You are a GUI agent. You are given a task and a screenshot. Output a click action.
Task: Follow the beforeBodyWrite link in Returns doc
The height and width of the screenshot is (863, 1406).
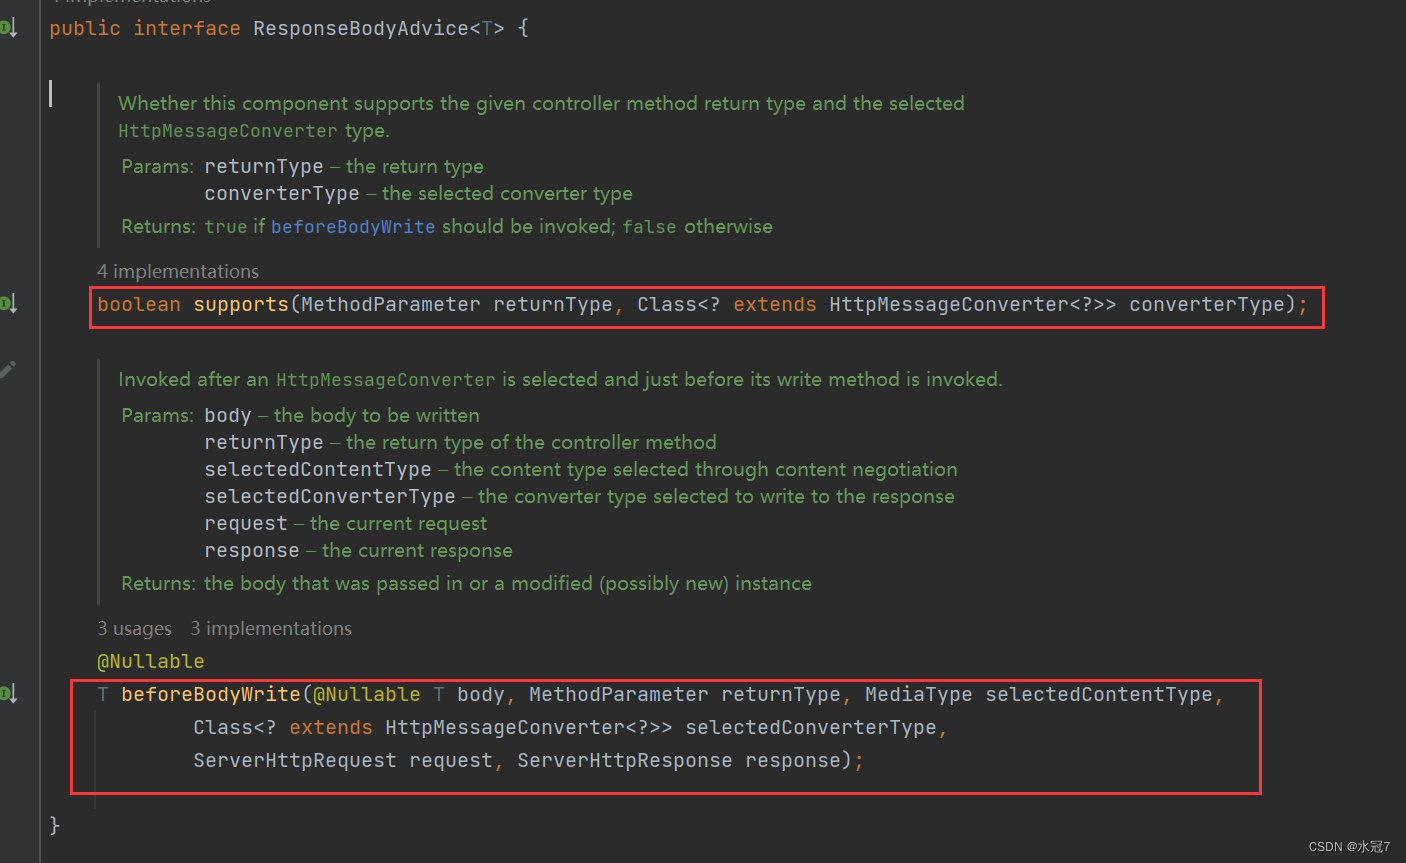pos(353,227)
